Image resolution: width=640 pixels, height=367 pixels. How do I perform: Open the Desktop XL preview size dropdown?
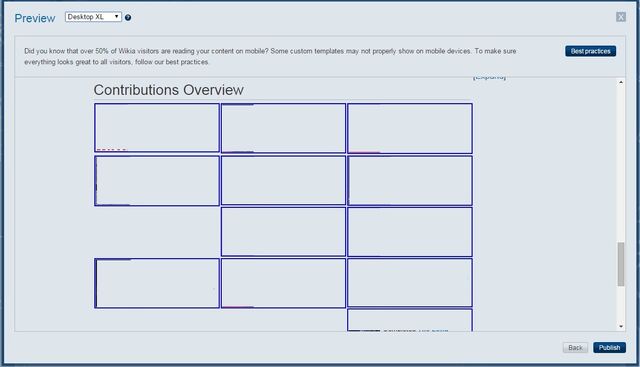[x=93, y=17]
